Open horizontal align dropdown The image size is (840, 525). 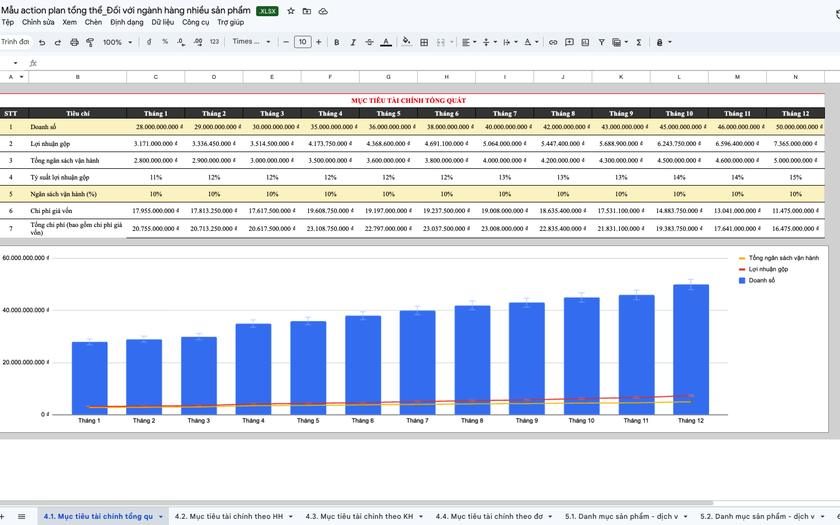click(x=469, y=42)
